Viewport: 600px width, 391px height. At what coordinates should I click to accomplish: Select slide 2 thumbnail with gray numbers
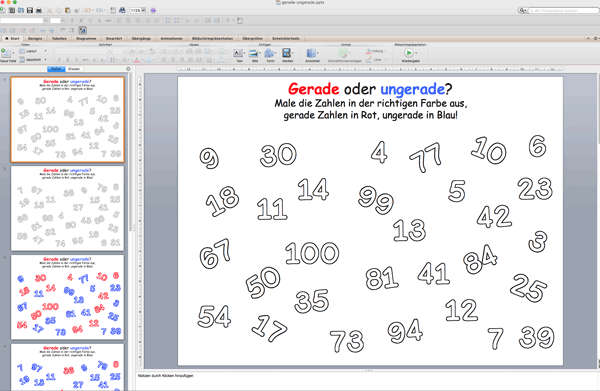point(67,208)
